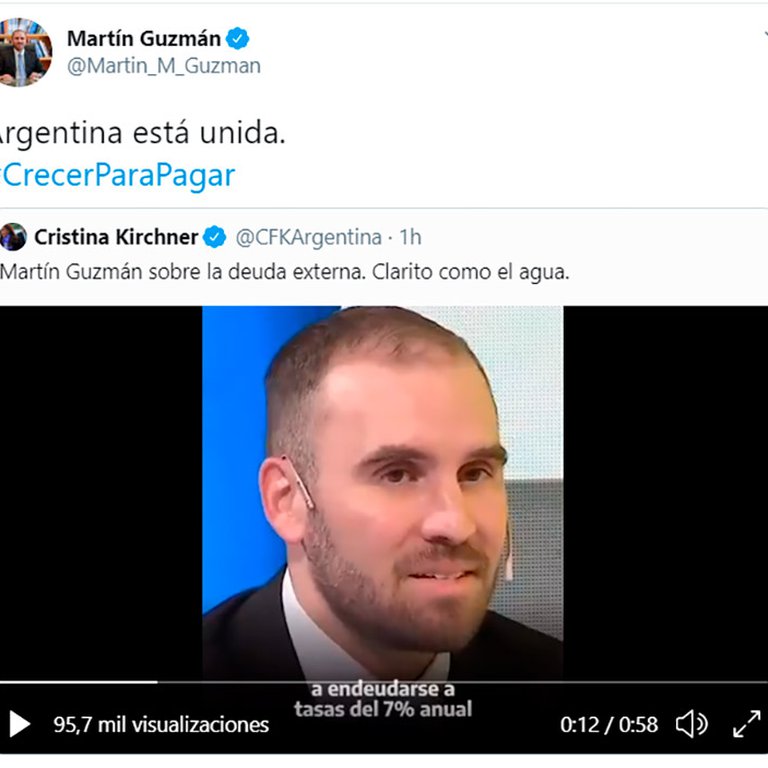768x768 pixels.
Task: Seek using the video progress bar
Action: pos(384,681)
